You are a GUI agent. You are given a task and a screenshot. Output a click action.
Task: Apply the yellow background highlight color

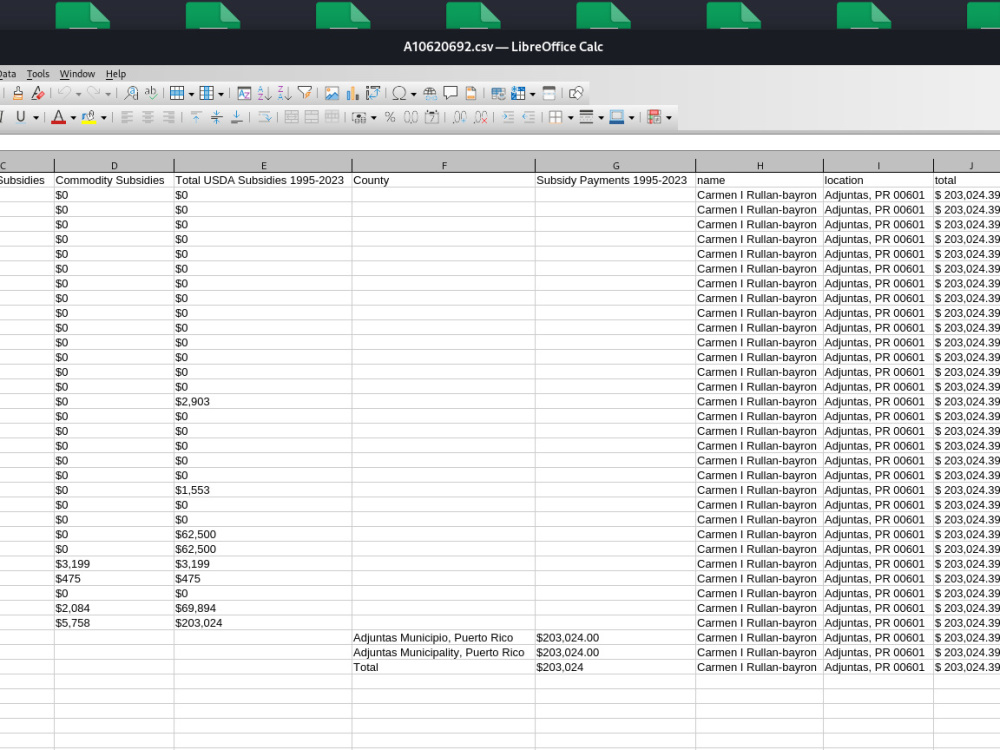89,117
